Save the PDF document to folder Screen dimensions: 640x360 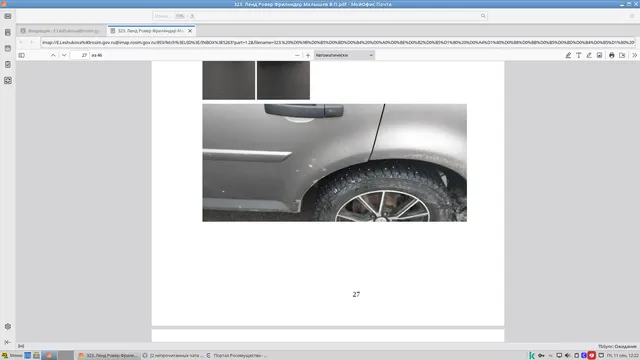click(x=622, y=55)
